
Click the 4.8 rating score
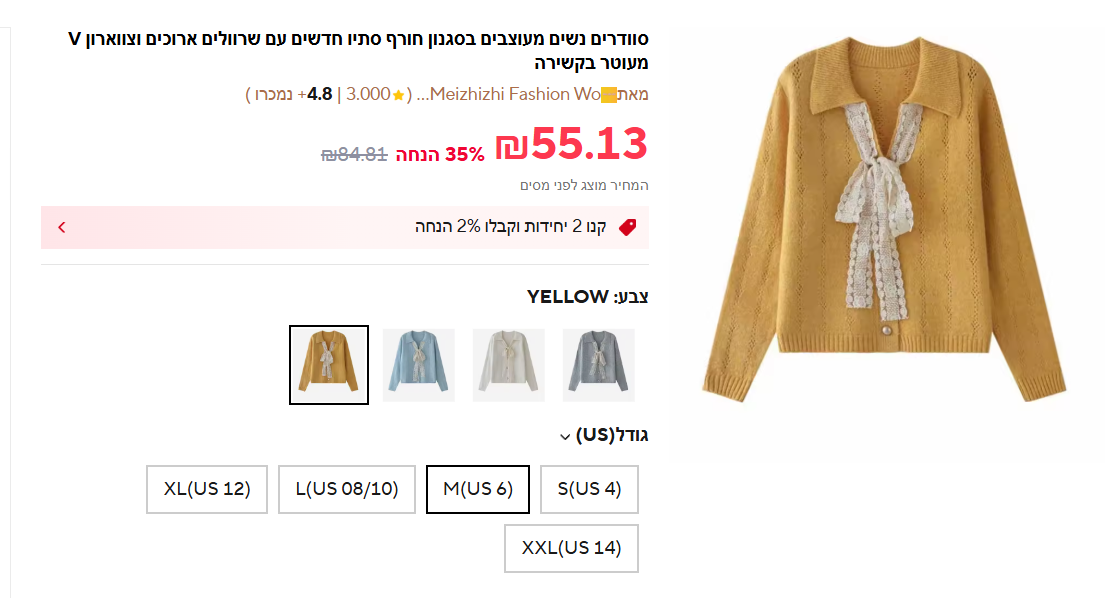pos(319,95)
